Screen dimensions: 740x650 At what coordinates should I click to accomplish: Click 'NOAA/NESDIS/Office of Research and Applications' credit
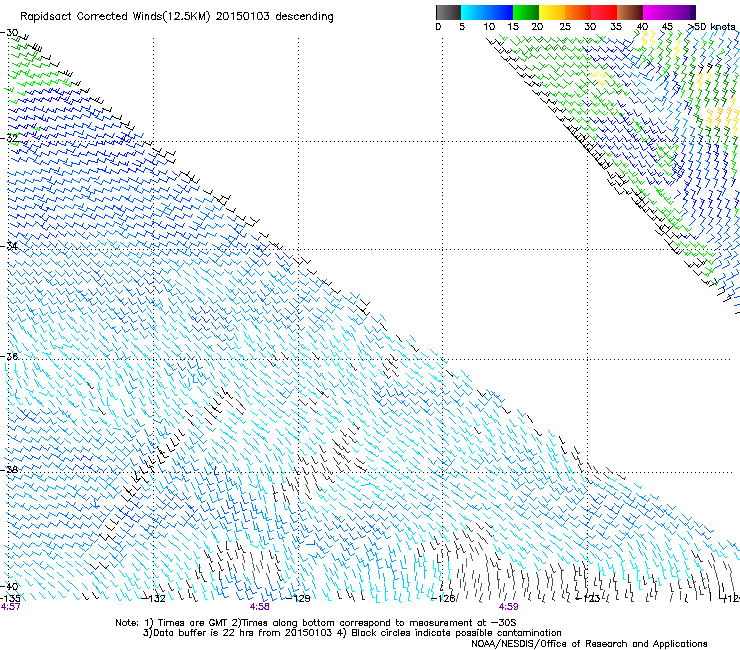589,644
